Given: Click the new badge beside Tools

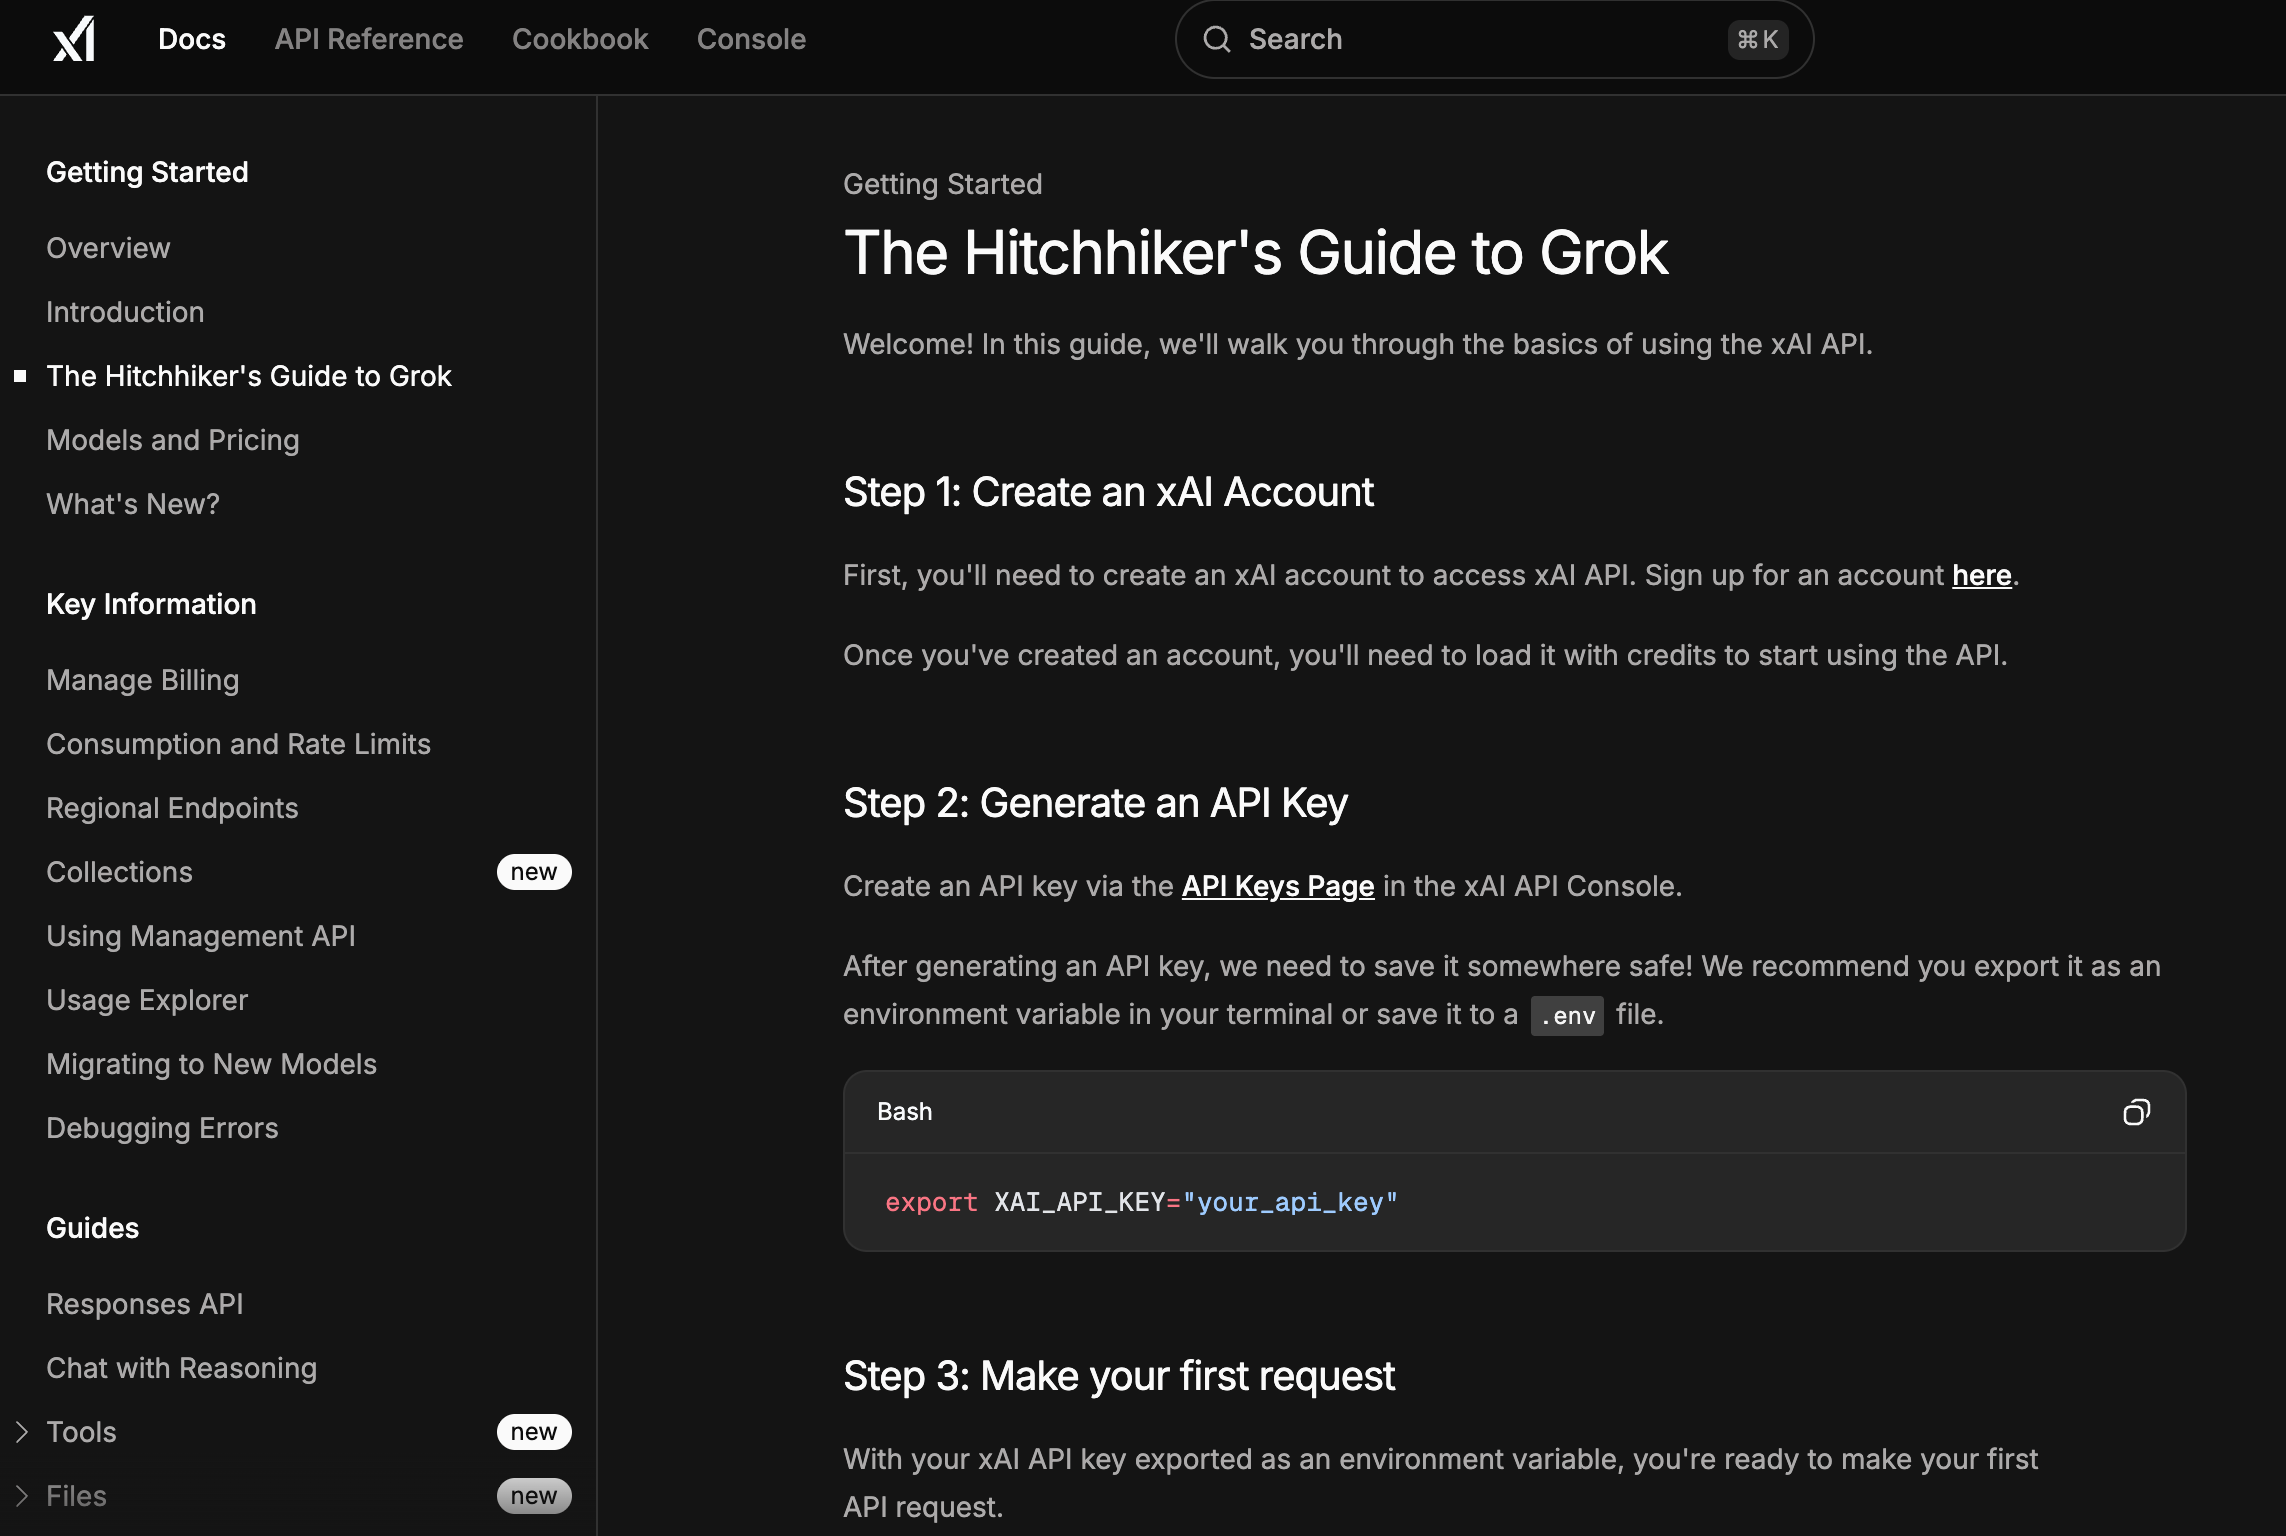Looking at the screenshot, I should pyautogui.click(x=533, y=1432).
